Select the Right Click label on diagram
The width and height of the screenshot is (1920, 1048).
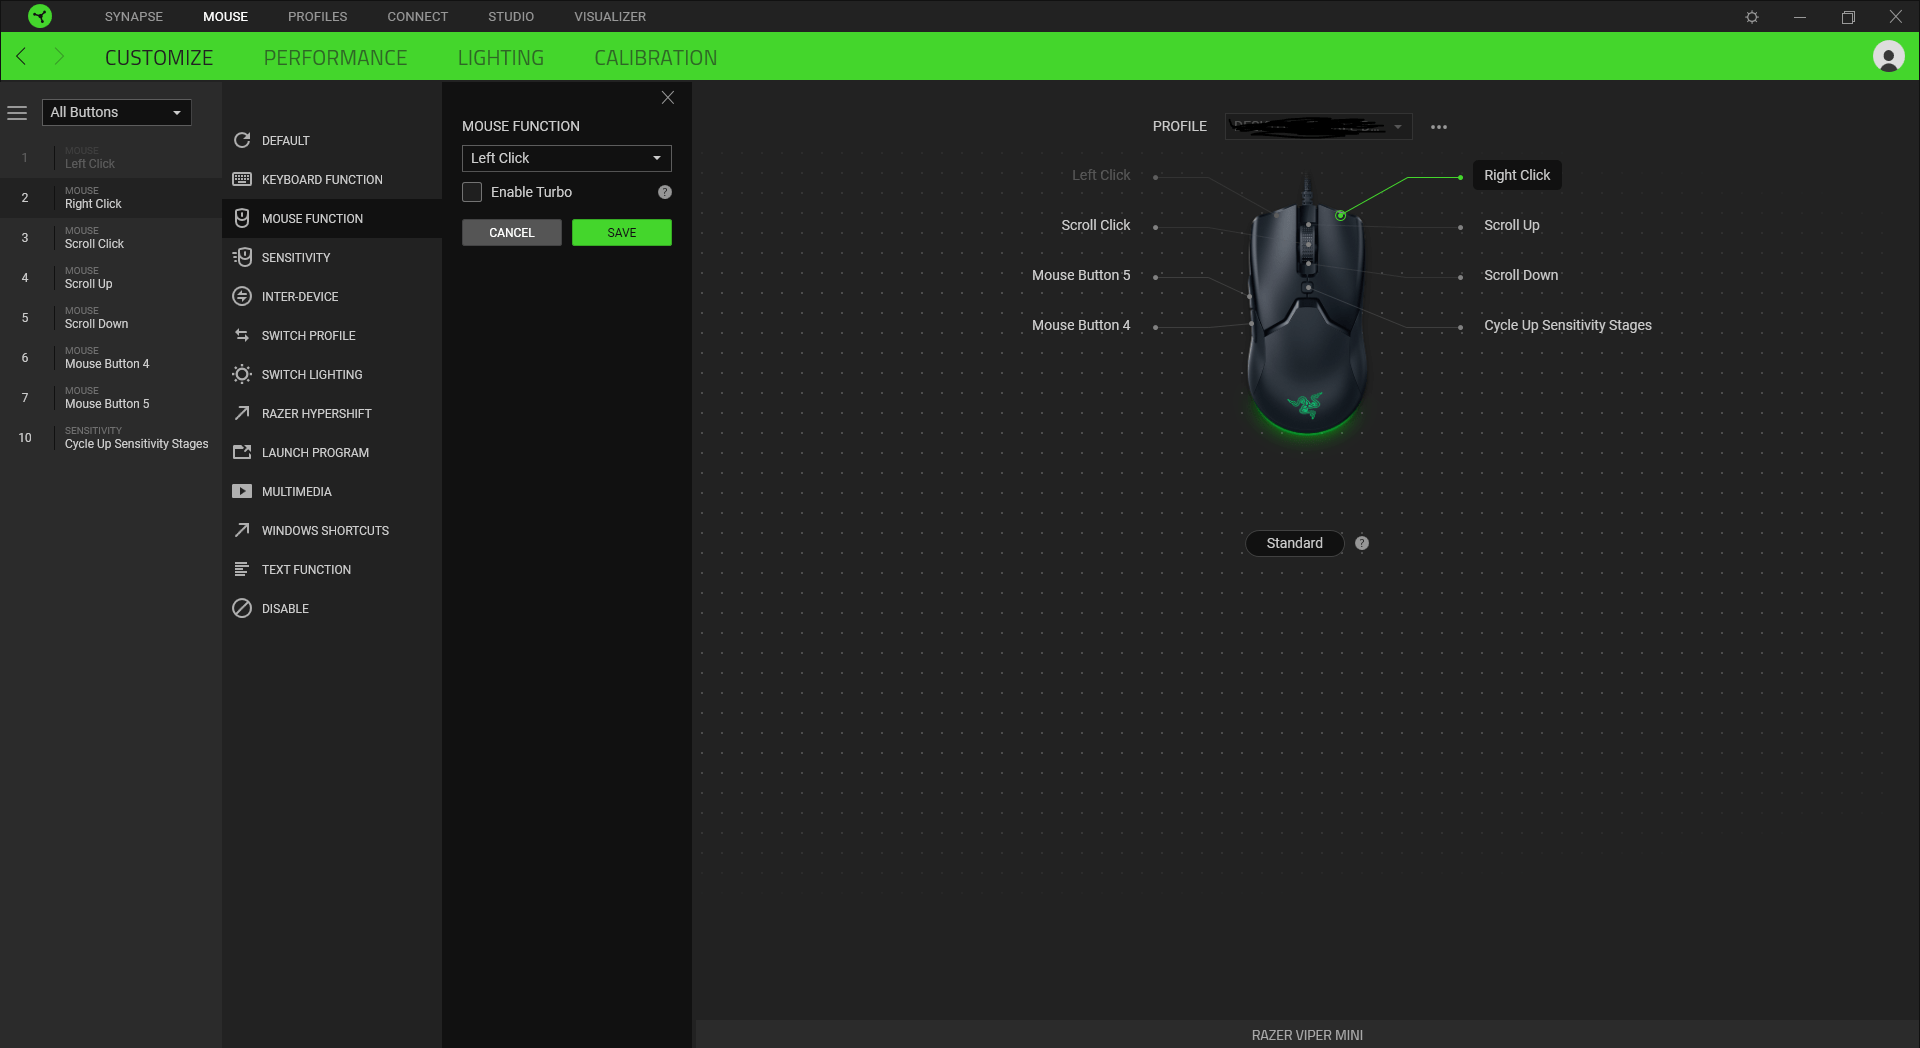[1517, 175]
